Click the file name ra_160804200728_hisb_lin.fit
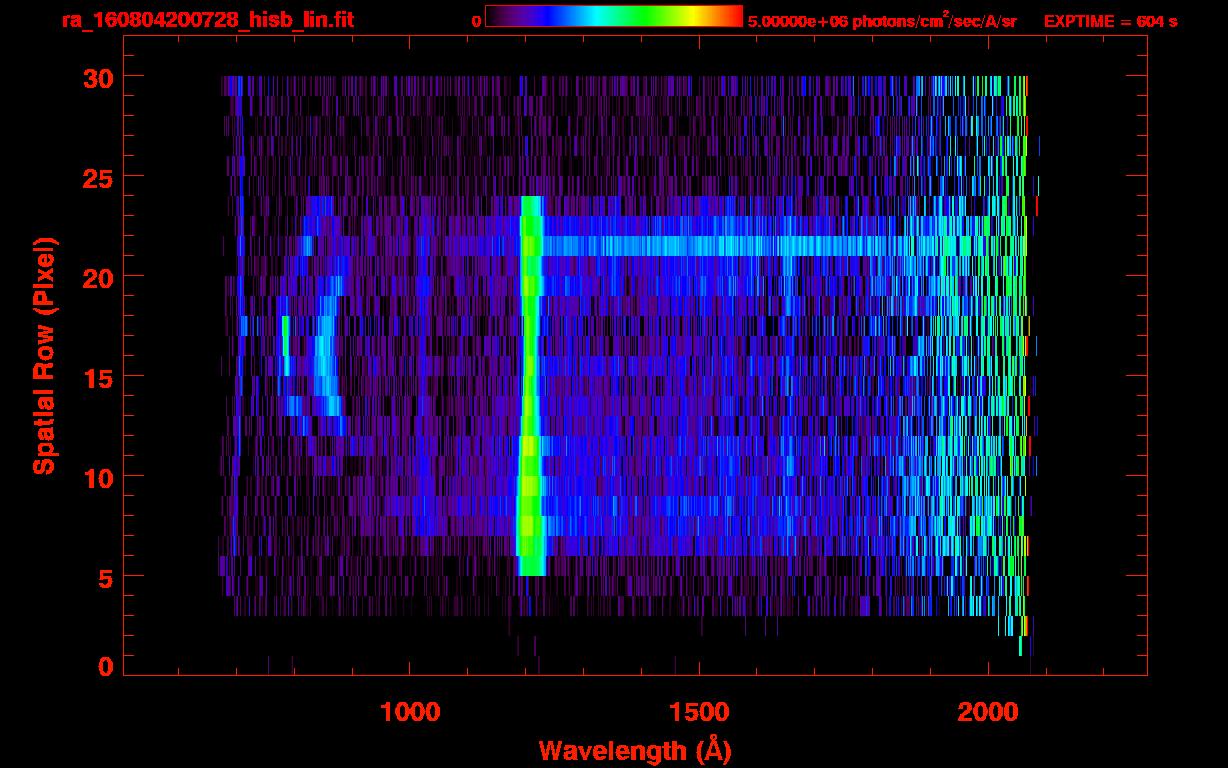Viewport: 1228px width, 768px height. point(207,21)
